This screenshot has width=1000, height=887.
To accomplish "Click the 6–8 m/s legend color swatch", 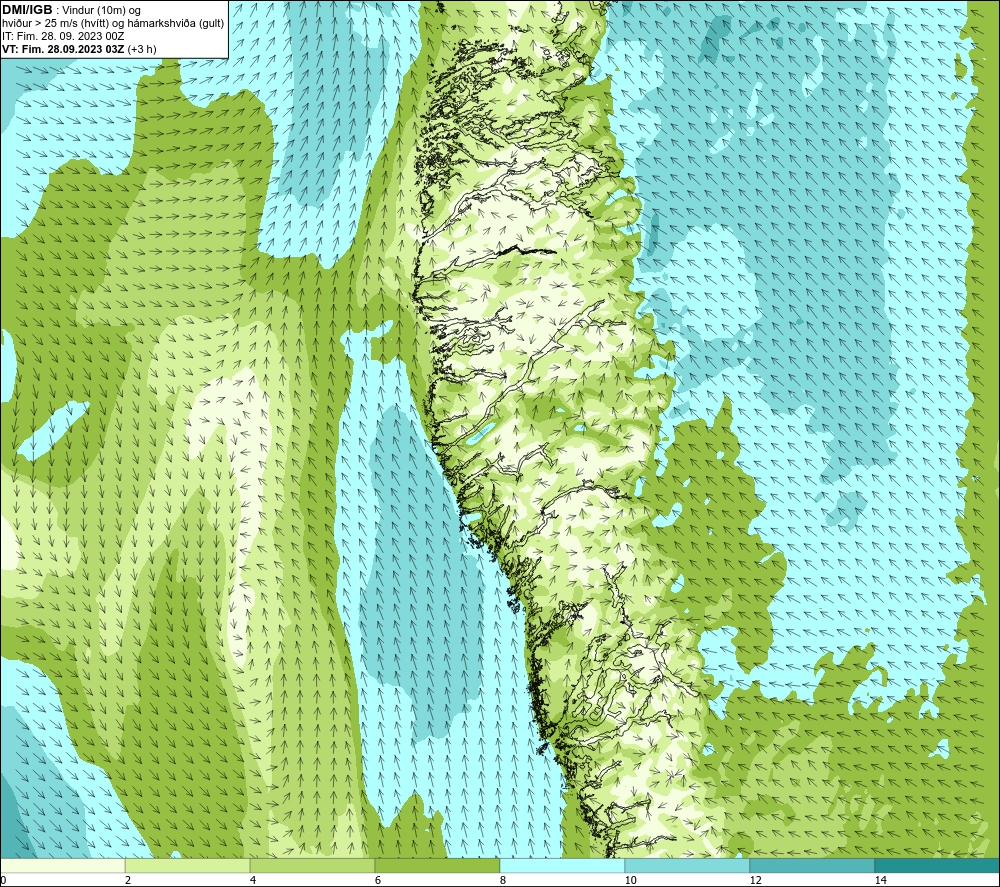I will coord(438,865).
